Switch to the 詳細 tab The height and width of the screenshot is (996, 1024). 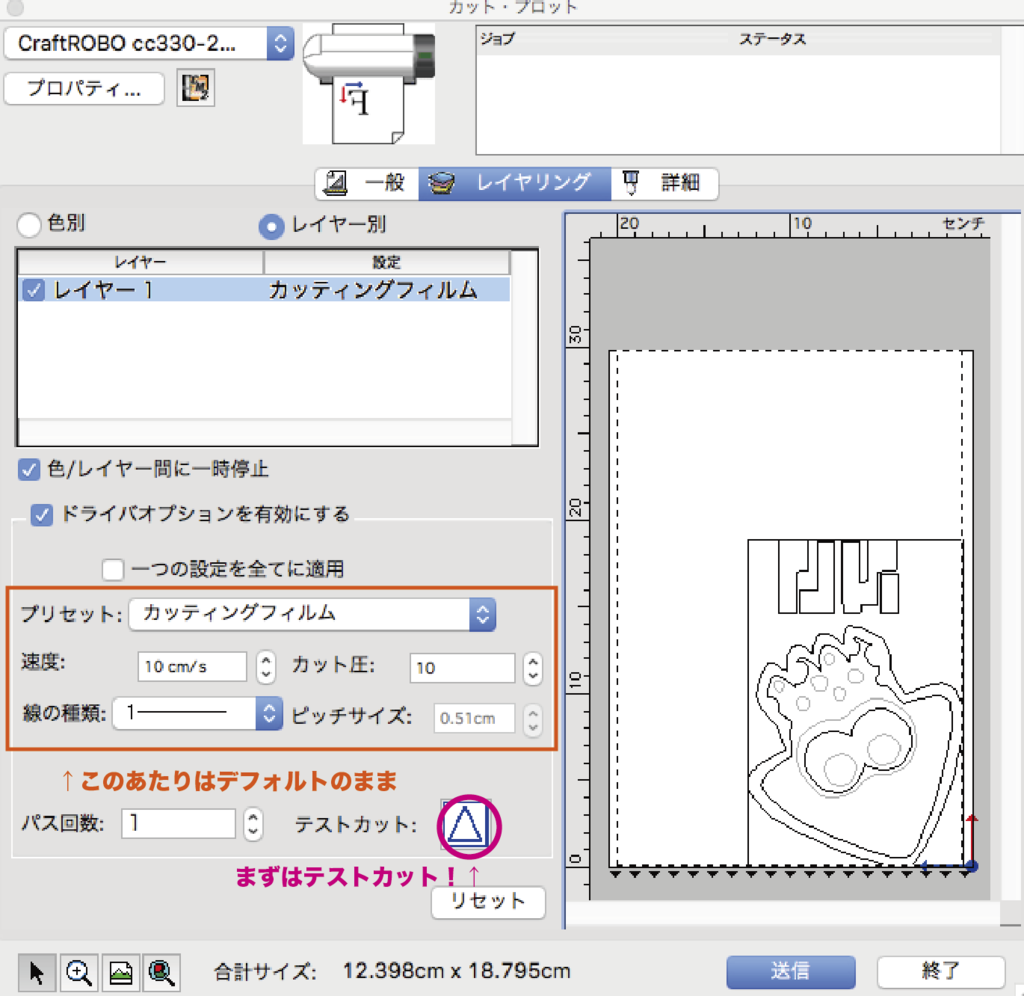point(664,183)
